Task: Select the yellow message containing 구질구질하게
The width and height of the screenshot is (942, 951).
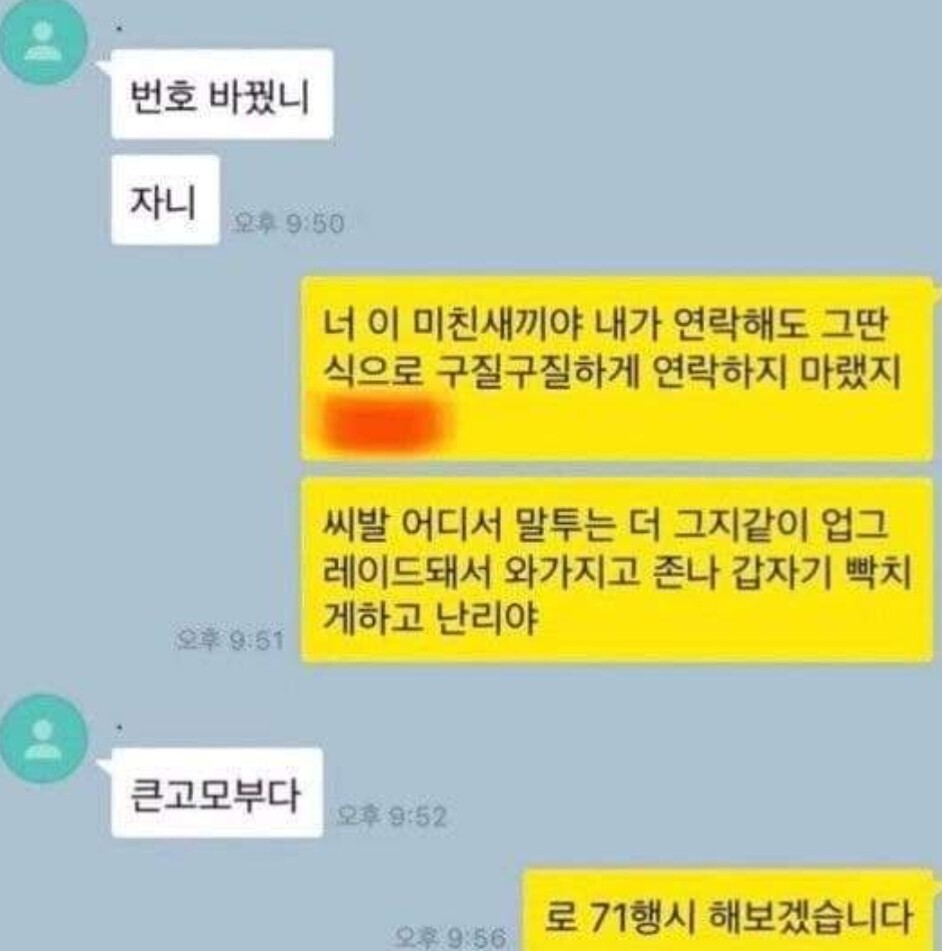Action: pyautogui.click(x=617, y=369)
